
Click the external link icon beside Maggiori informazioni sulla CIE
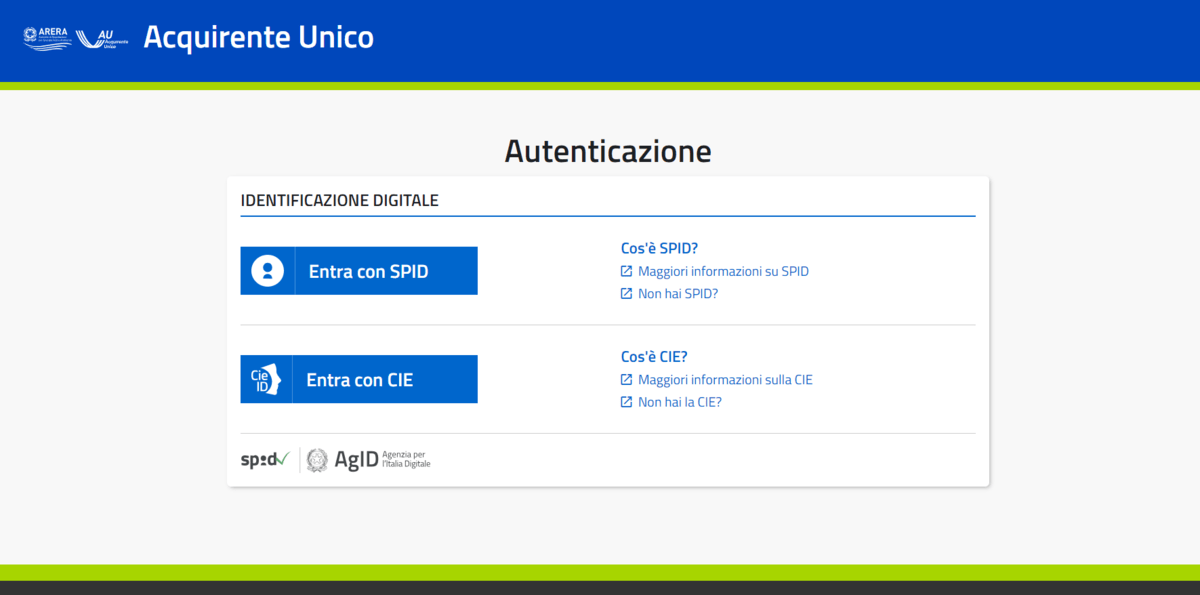point(625,379)
